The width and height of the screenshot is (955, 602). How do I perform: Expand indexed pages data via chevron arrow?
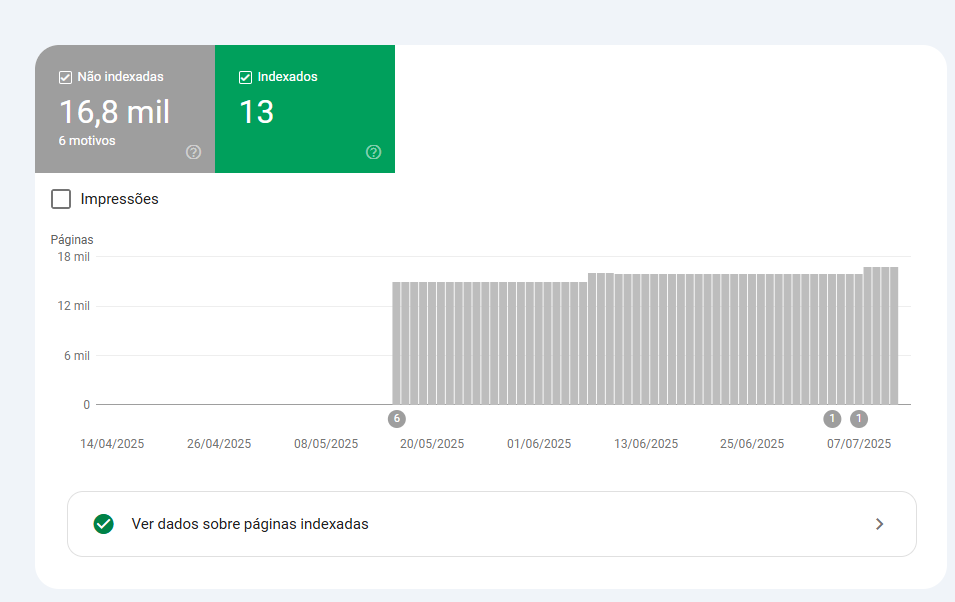pos(879,524)
